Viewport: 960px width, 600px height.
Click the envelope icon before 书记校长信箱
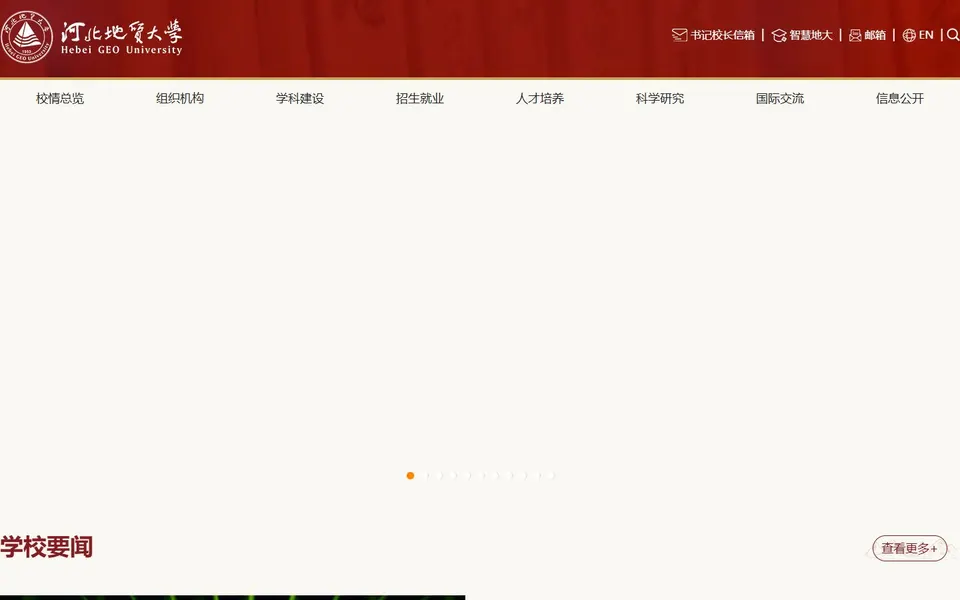click(x=679, y=35)
